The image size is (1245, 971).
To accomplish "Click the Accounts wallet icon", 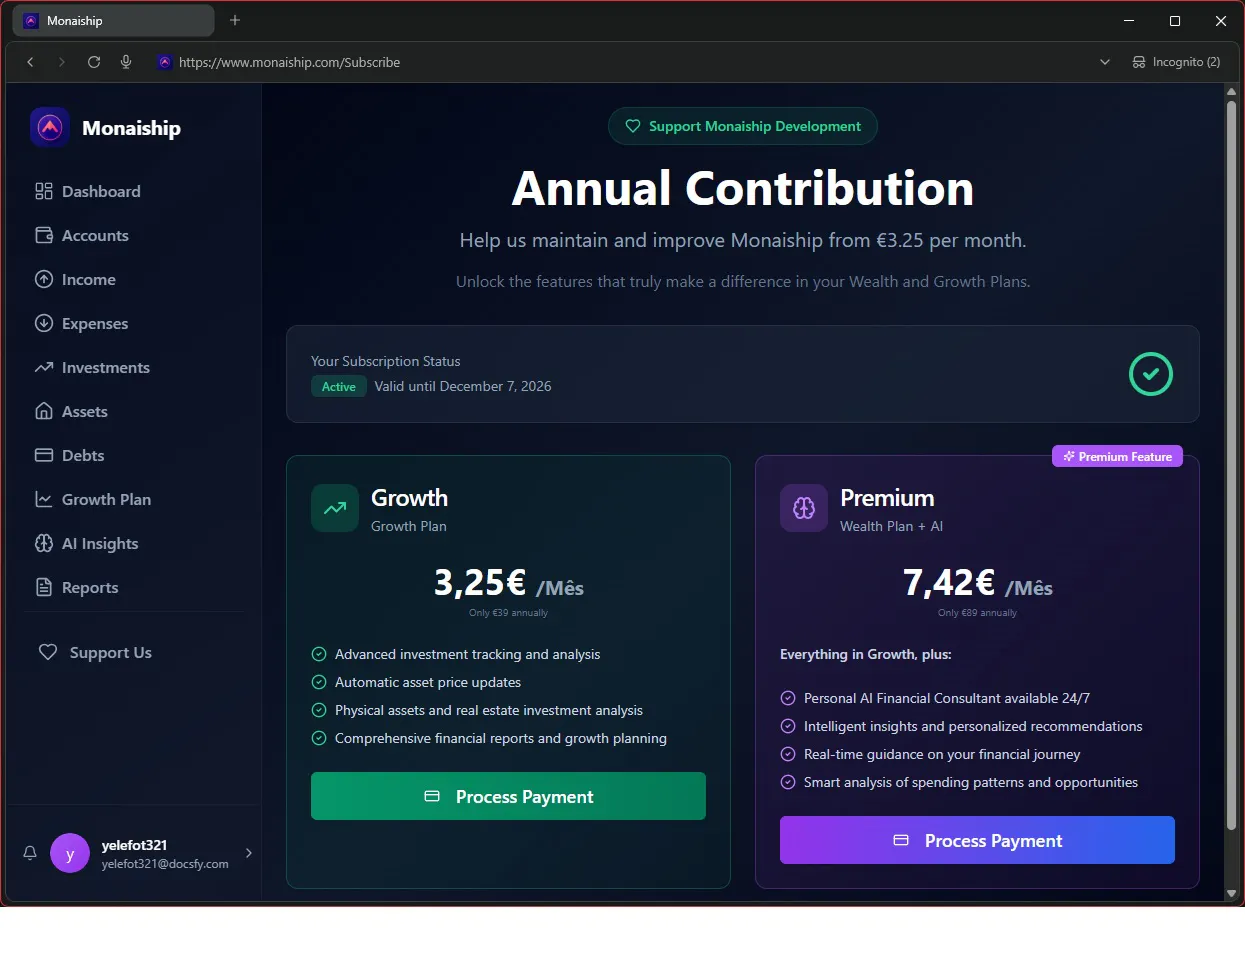I will point(44,235).
